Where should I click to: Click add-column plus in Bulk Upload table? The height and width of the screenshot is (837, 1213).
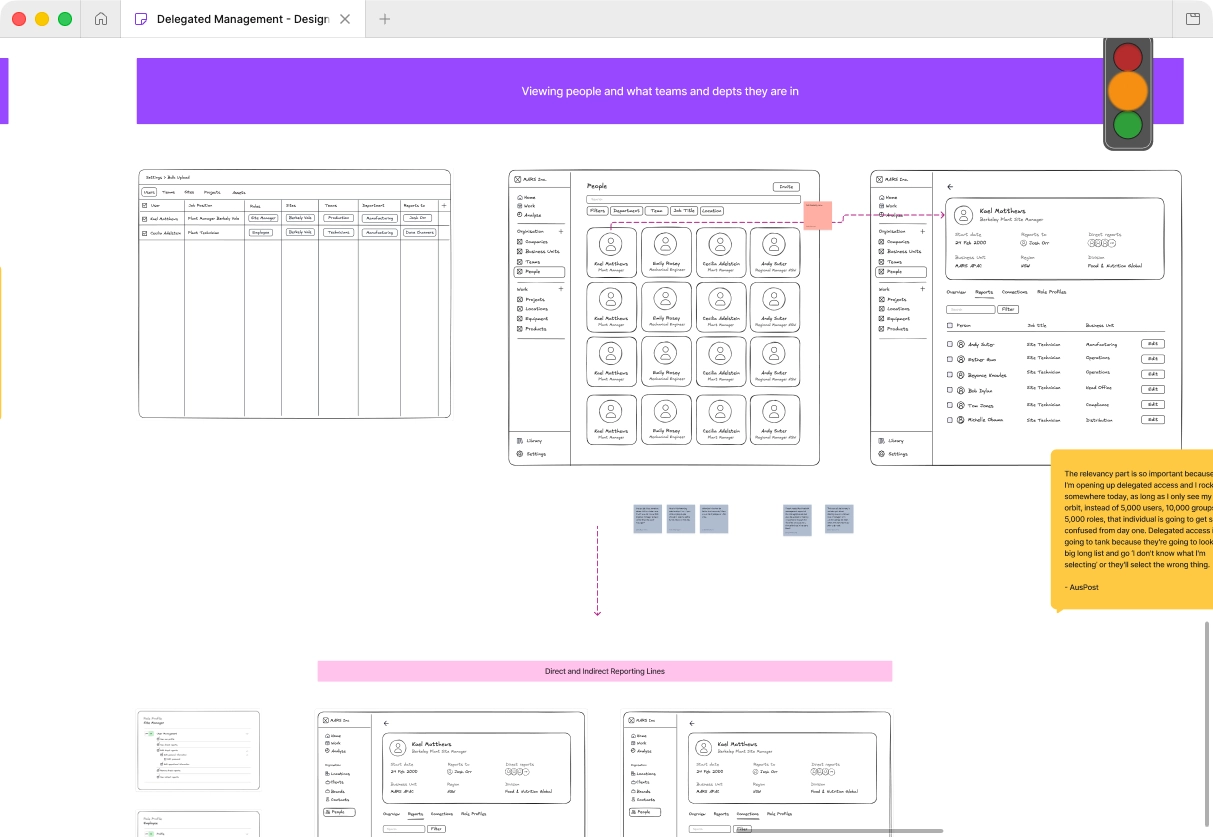[444, 205]
